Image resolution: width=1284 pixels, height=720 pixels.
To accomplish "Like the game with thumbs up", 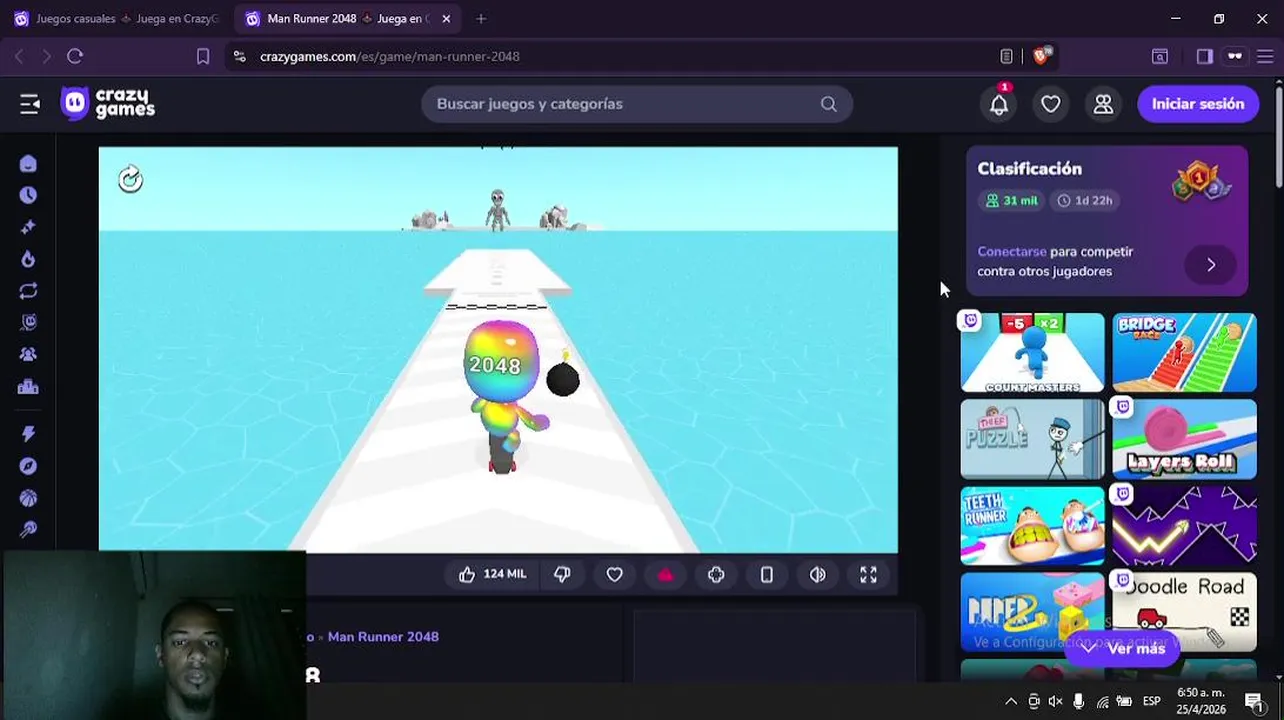I will click(491, 574).
